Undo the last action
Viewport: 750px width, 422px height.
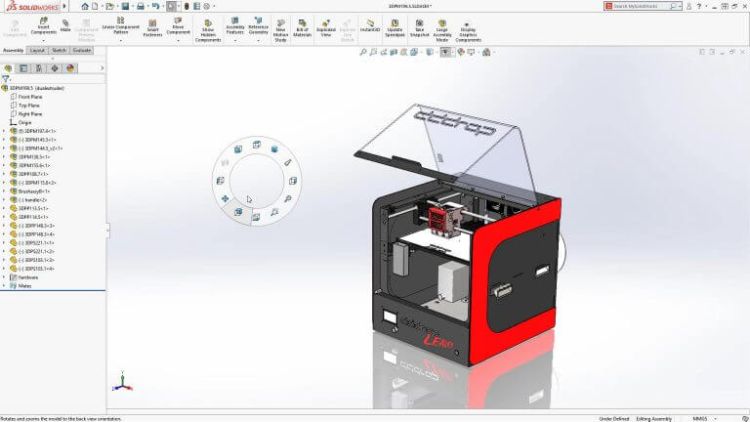[155, 6]
